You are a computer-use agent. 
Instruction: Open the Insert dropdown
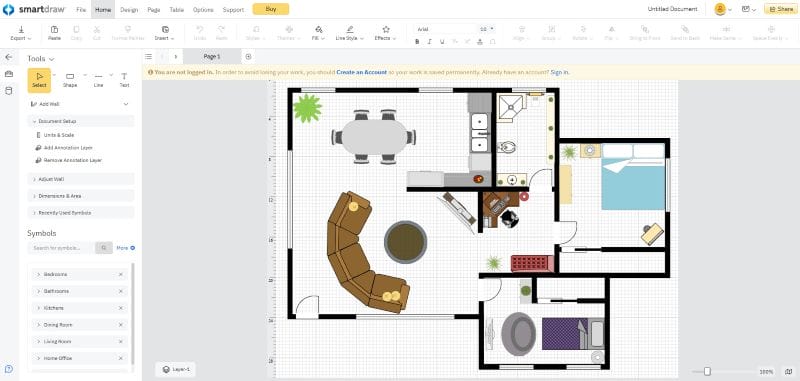[x=165, y=34]
